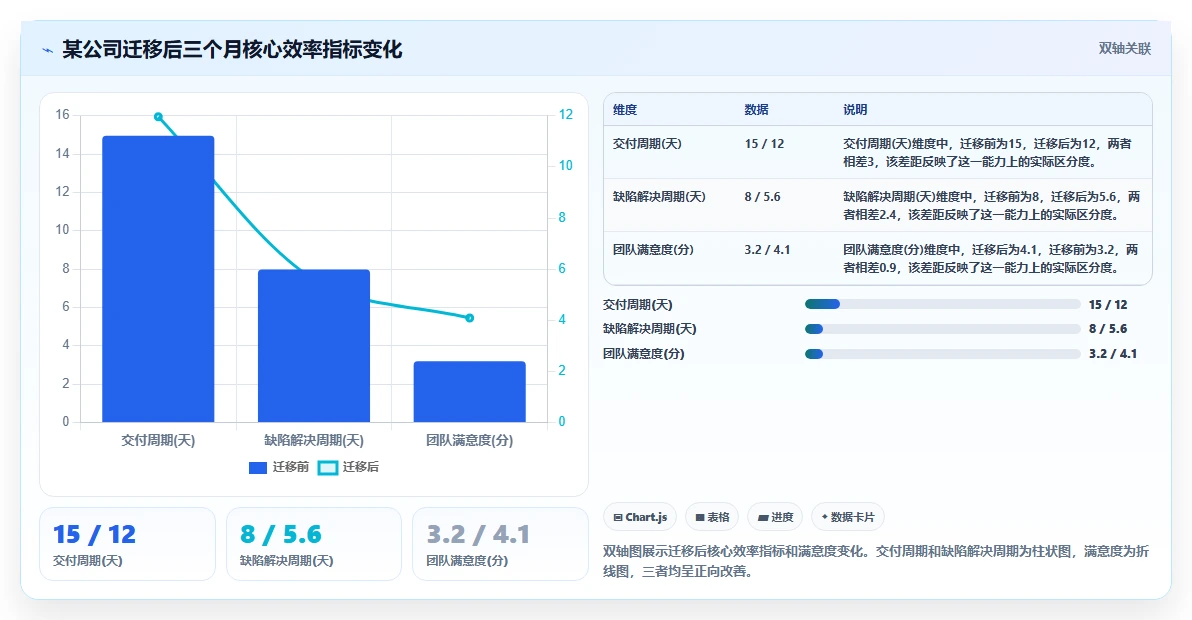1192x620 pixels.
Task: Click the 表格 tag chip
Action: point(712,517)
